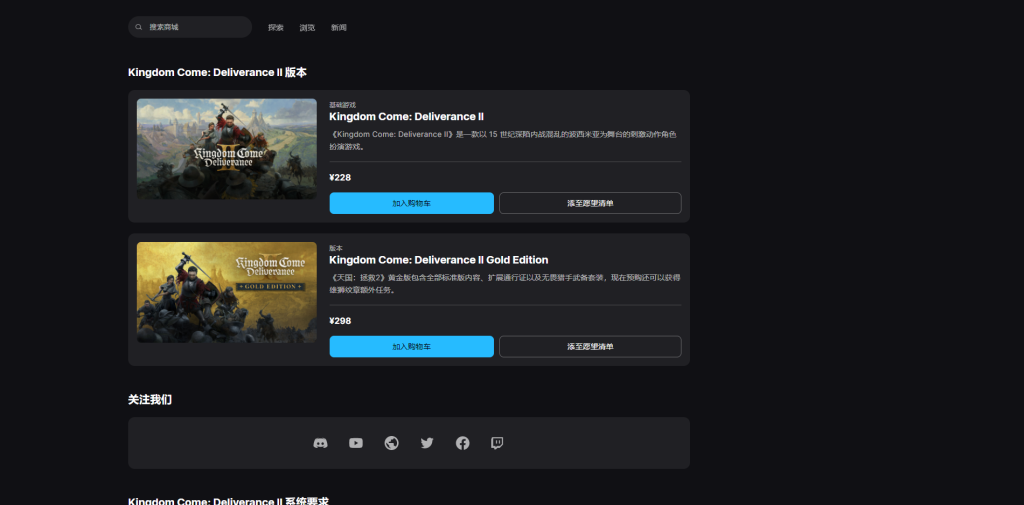
Task: Add Gold Edition to wishlist
Action: (x=590, y=346)
